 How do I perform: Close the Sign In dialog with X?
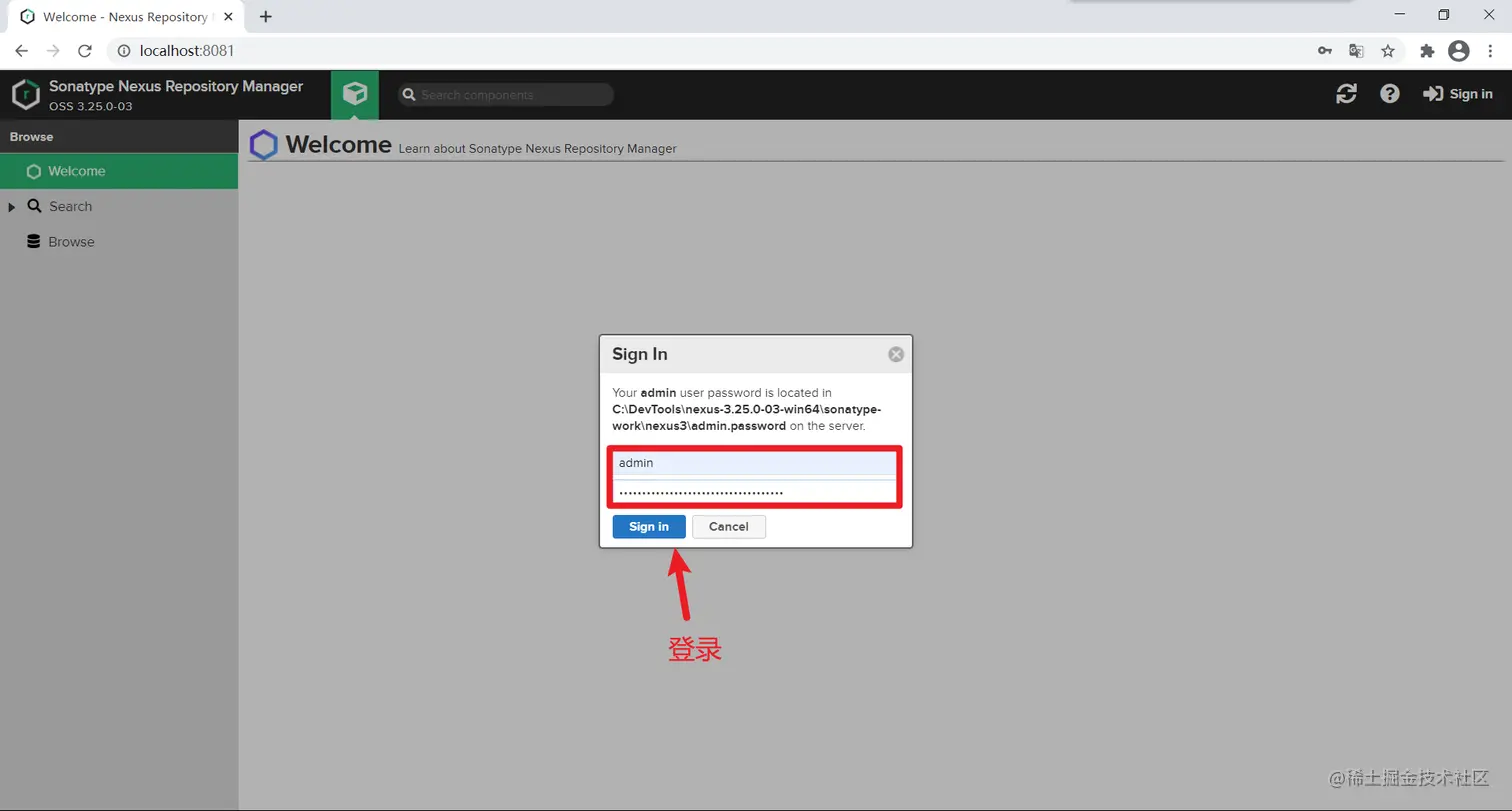896,354
